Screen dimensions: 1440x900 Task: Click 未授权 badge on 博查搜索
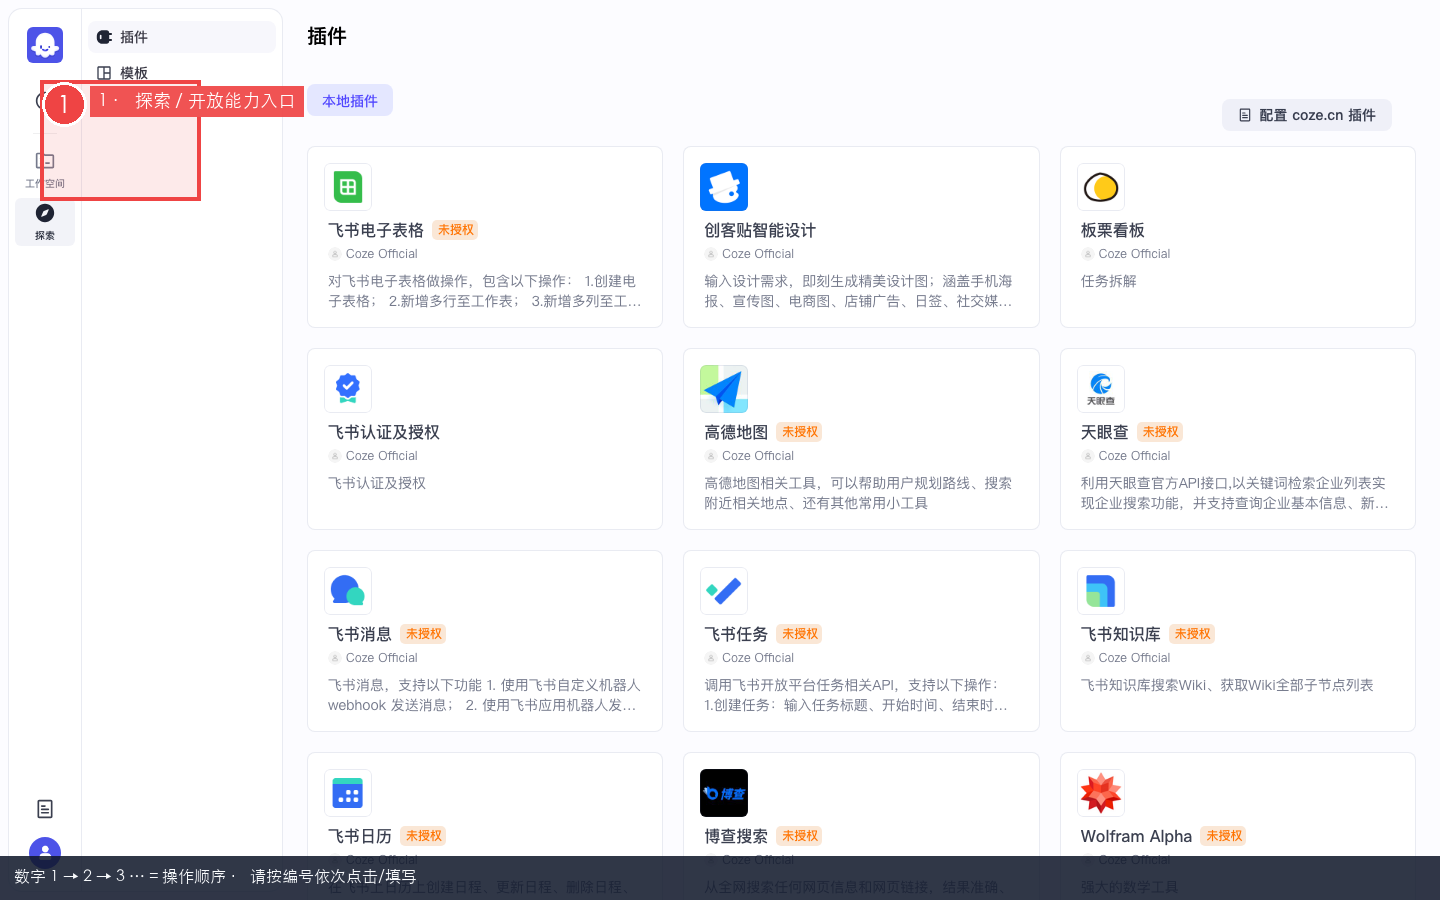pos(800,836)
